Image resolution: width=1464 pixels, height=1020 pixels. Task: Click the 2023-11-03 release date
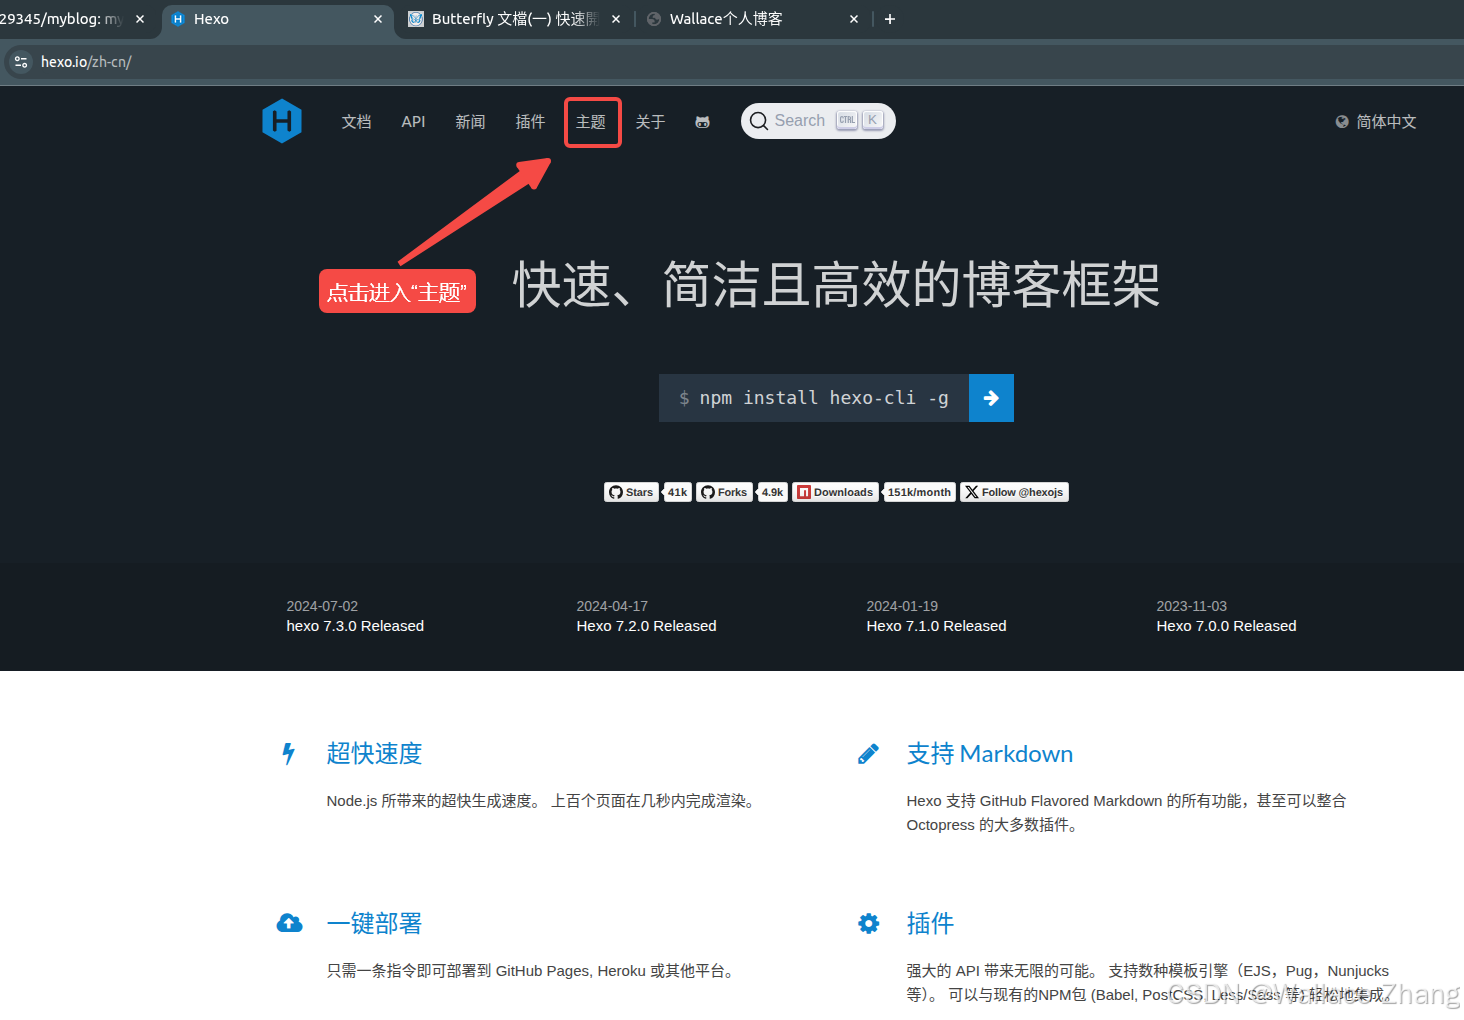click(x=1191, y=606)
